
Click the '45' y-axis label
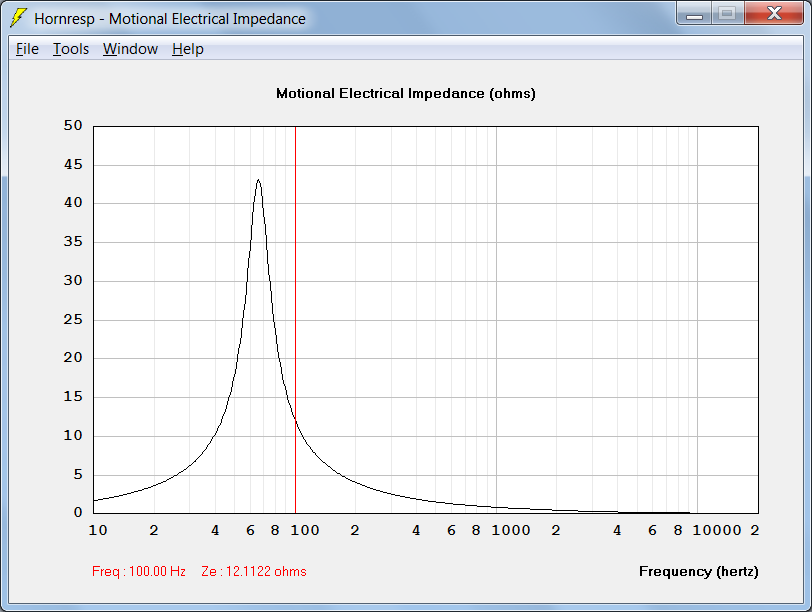point(73,165)
